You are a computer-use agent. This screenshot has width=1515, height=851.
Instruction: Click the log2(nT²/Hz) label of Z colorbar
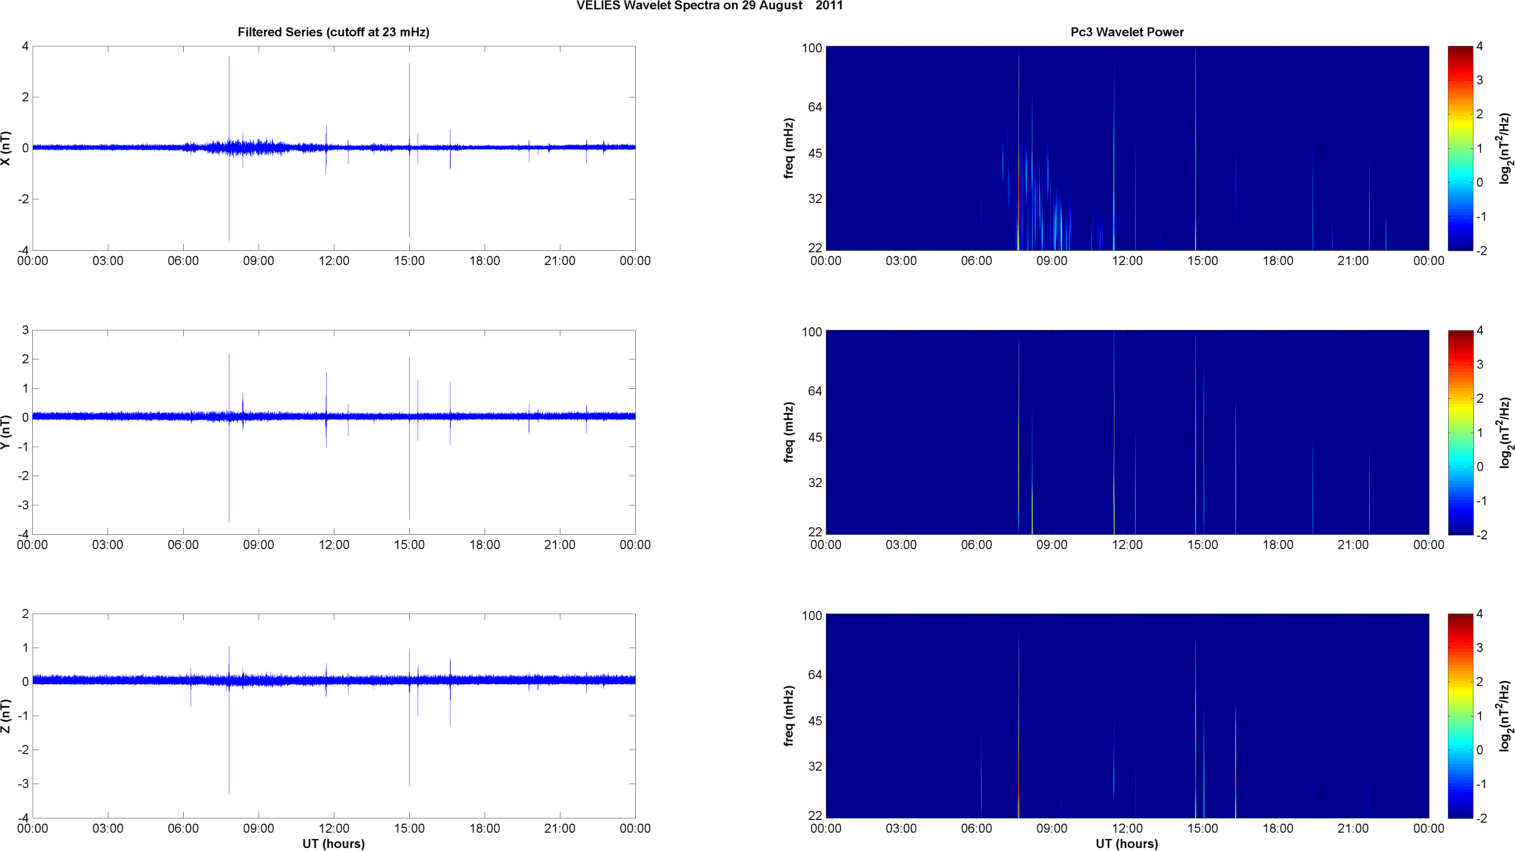(x=1505, y=716)
